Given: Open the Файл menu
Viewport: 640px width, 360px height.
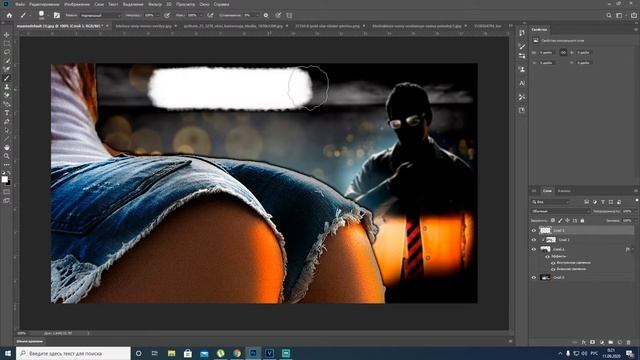Looking at the screenshot, I should (x=20, y=4).
